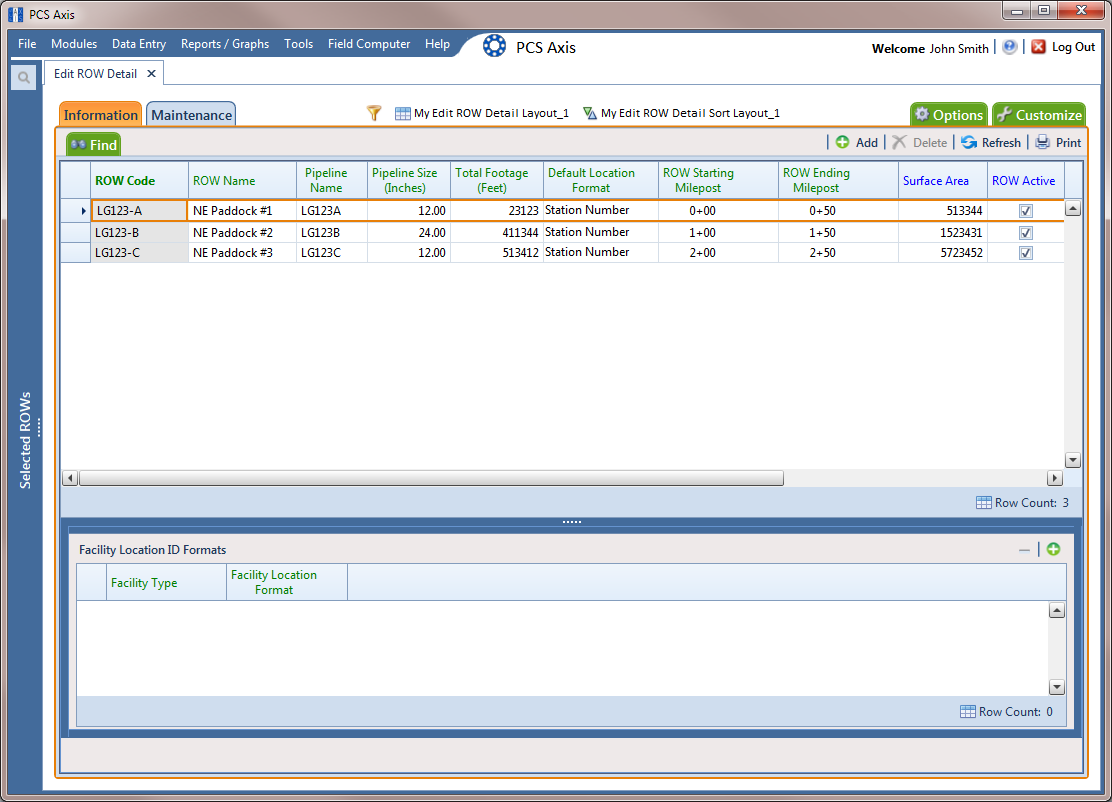Open the Reports / Graphs menu
Viewport: 1112px width, 802px height.
pos(225,44)
